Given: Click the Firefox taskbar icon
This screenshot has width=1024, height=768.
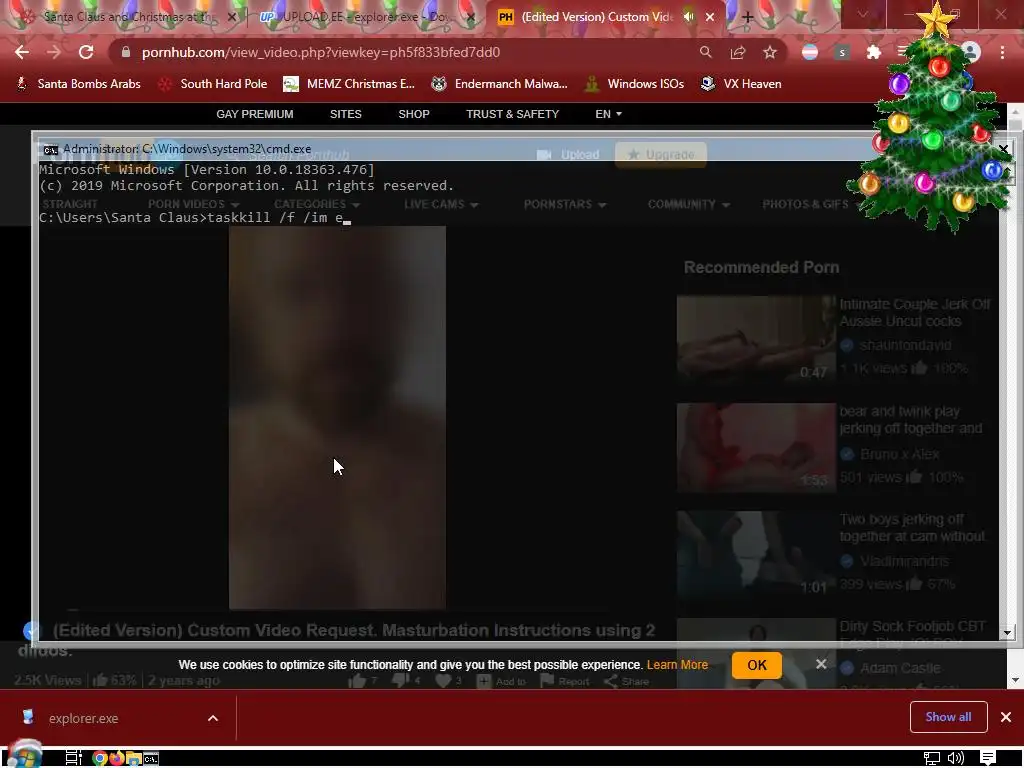Looking at the screenshot, I should pos(117,758).
